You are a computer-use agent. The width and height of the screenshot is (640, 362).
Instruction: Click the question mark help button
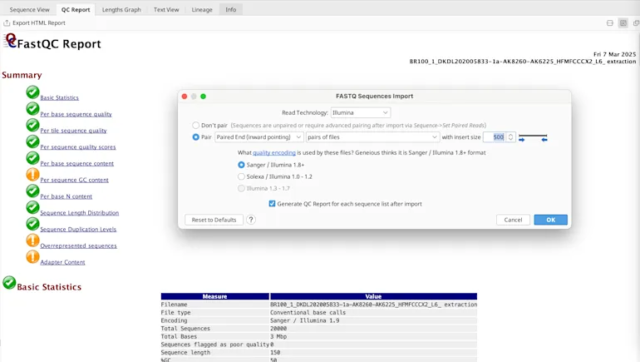pyautogui.click(x=251, y=220)
